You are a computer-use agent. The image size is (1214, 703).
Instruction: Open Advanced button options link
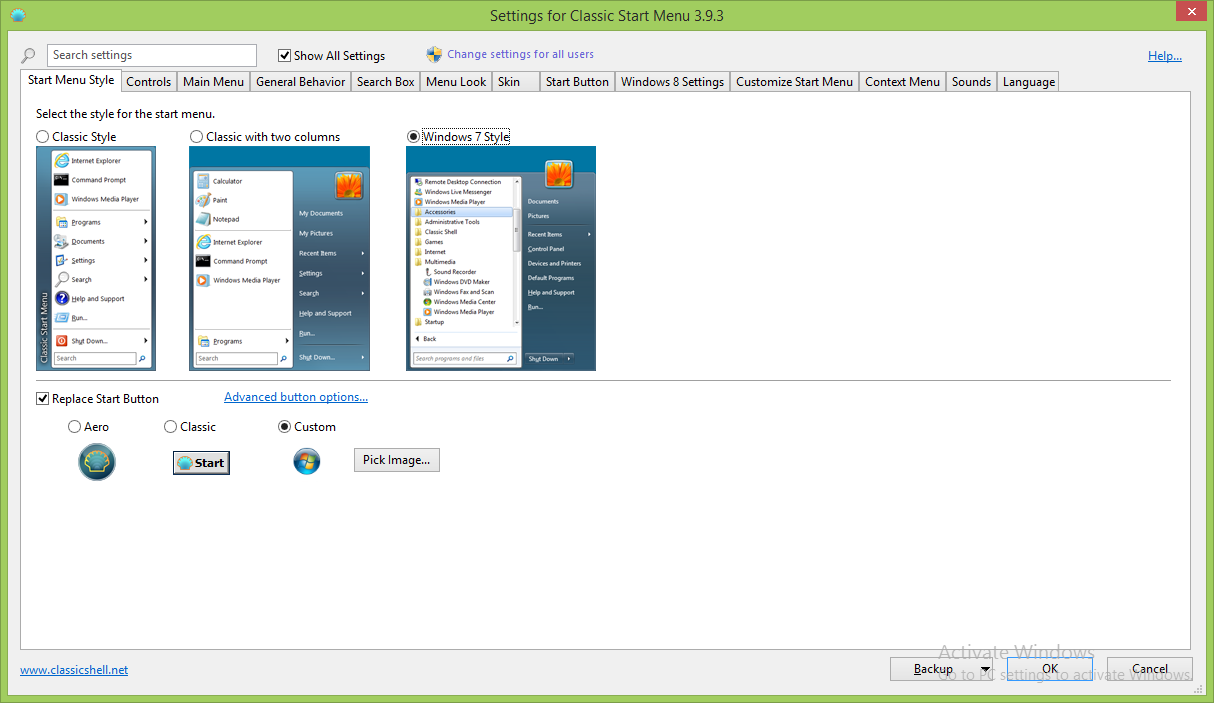tap(295, 397)
